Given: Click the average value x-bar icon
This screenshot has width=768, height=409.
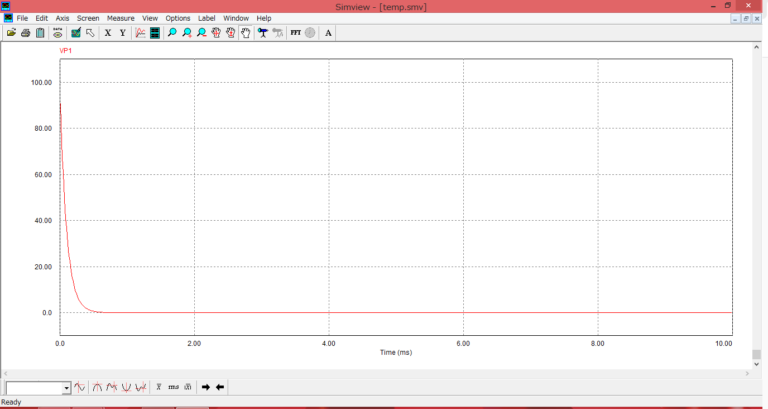Looking at the screenshot, I should [x=159, y=387].
